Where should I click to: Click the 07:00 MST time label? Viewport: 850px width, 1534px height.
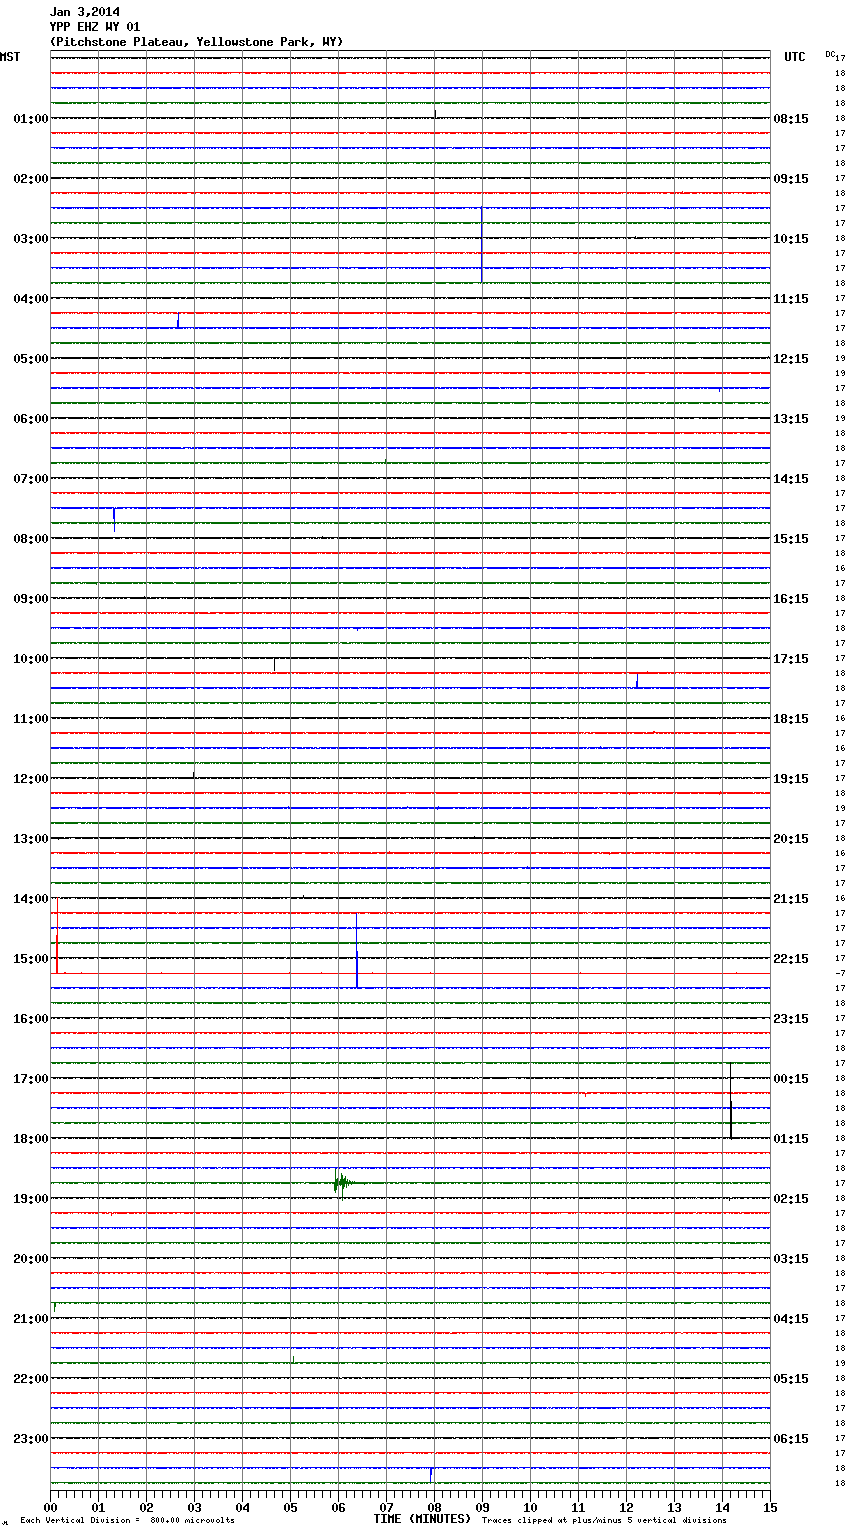(x=31, y=479)
